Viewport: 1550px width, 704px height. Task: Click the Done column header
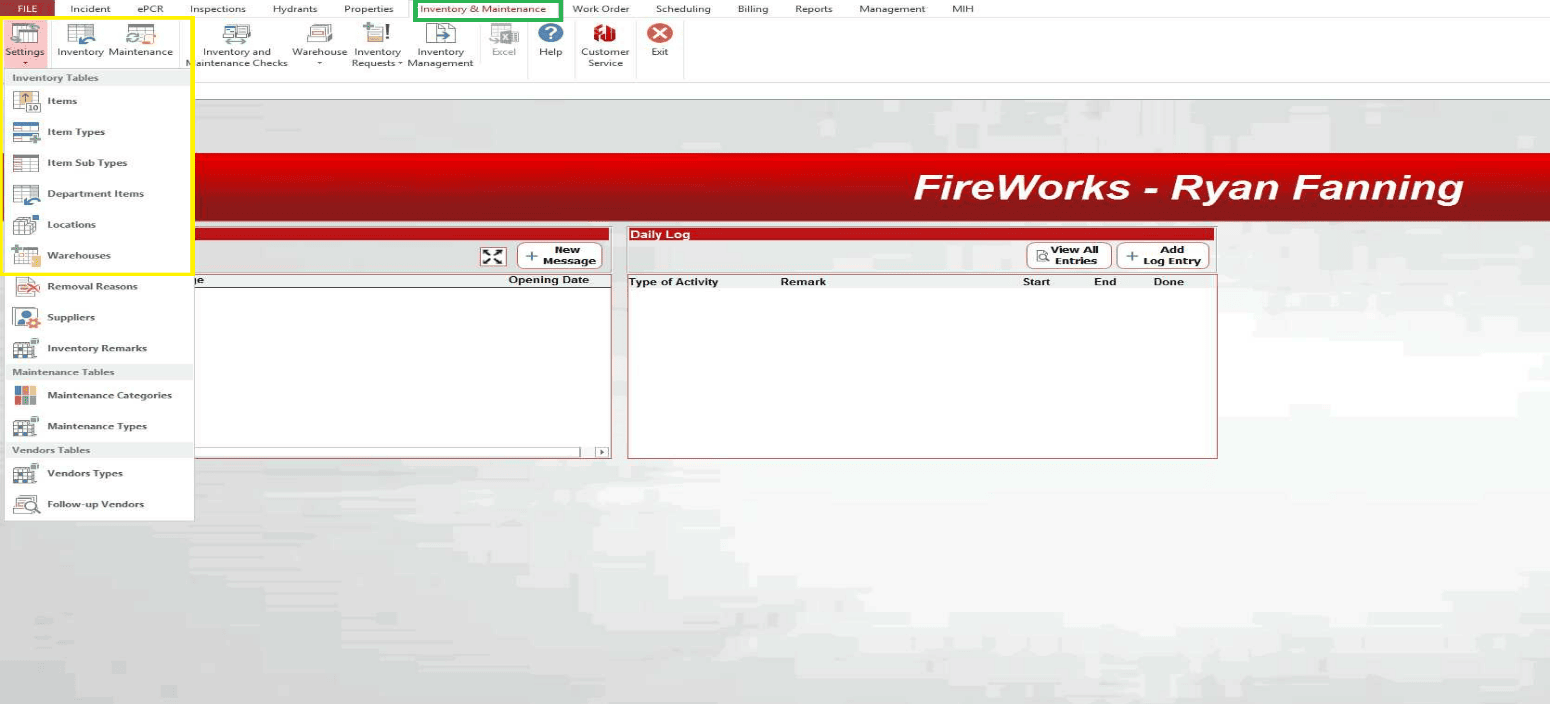click(1169, 282)
